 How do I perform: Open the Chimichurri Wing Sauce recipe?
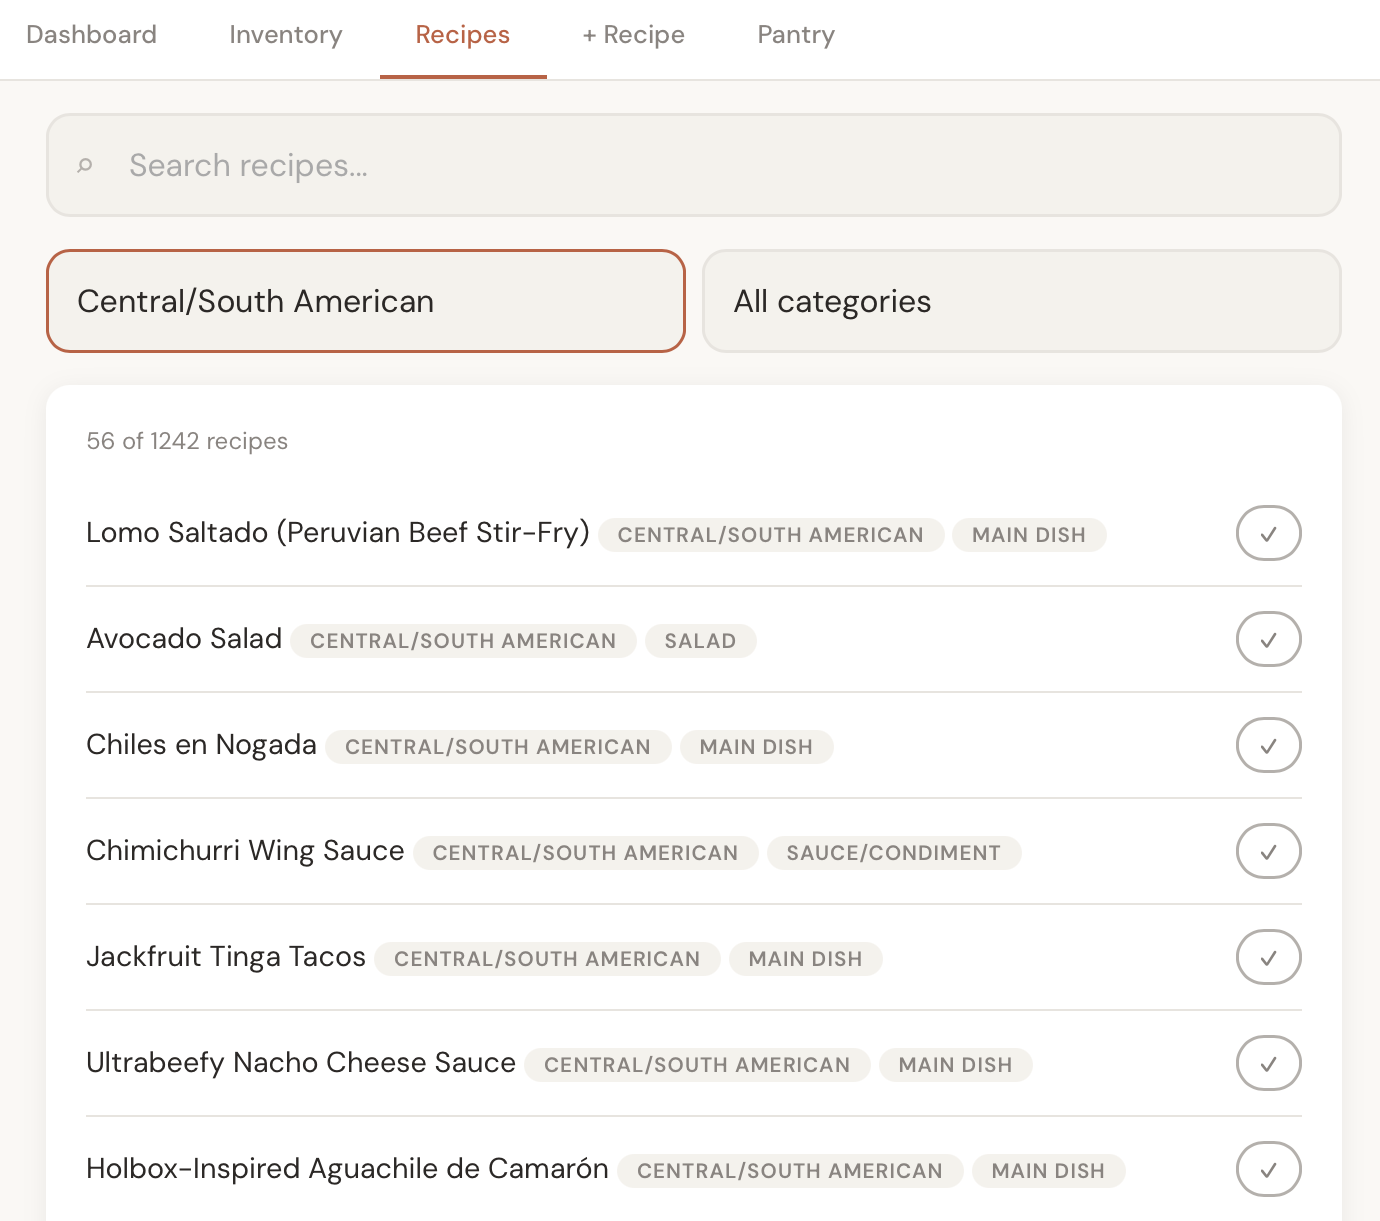click(x=245, y=851)
